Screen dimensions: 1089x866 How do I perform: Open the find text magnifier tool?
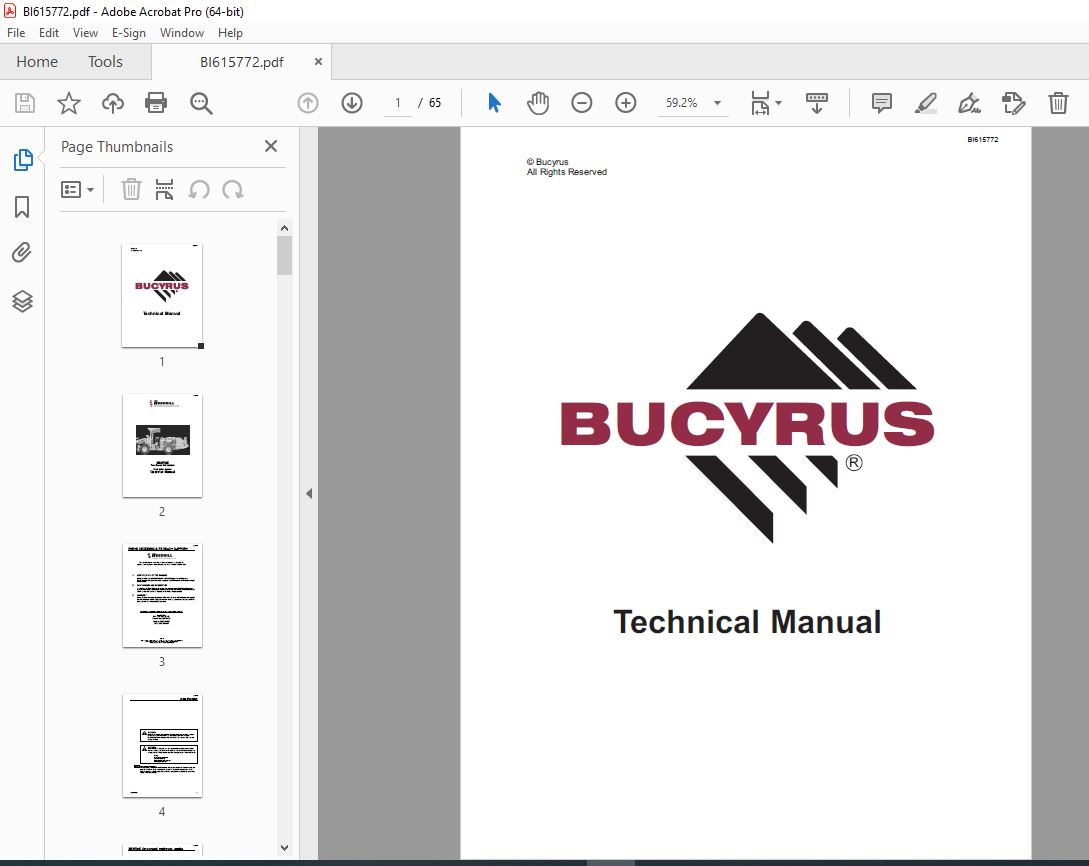point(201,103)
